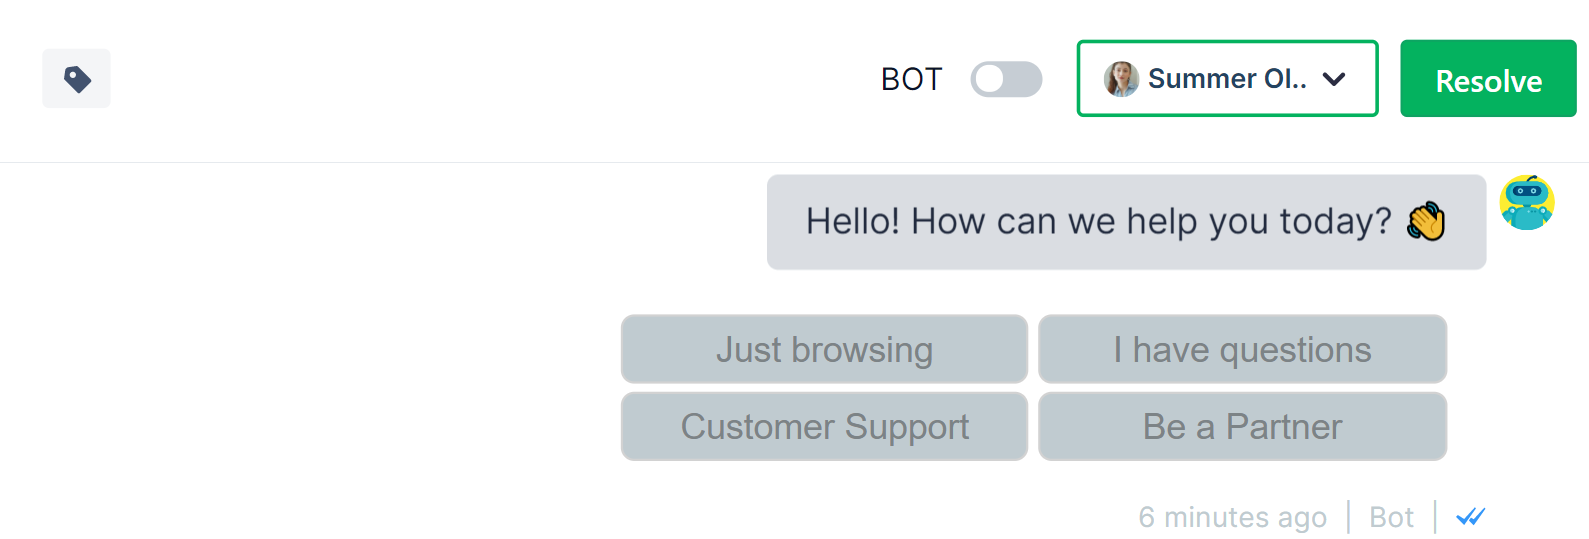Click the grey message bubble's left padding

click(786, 222)
